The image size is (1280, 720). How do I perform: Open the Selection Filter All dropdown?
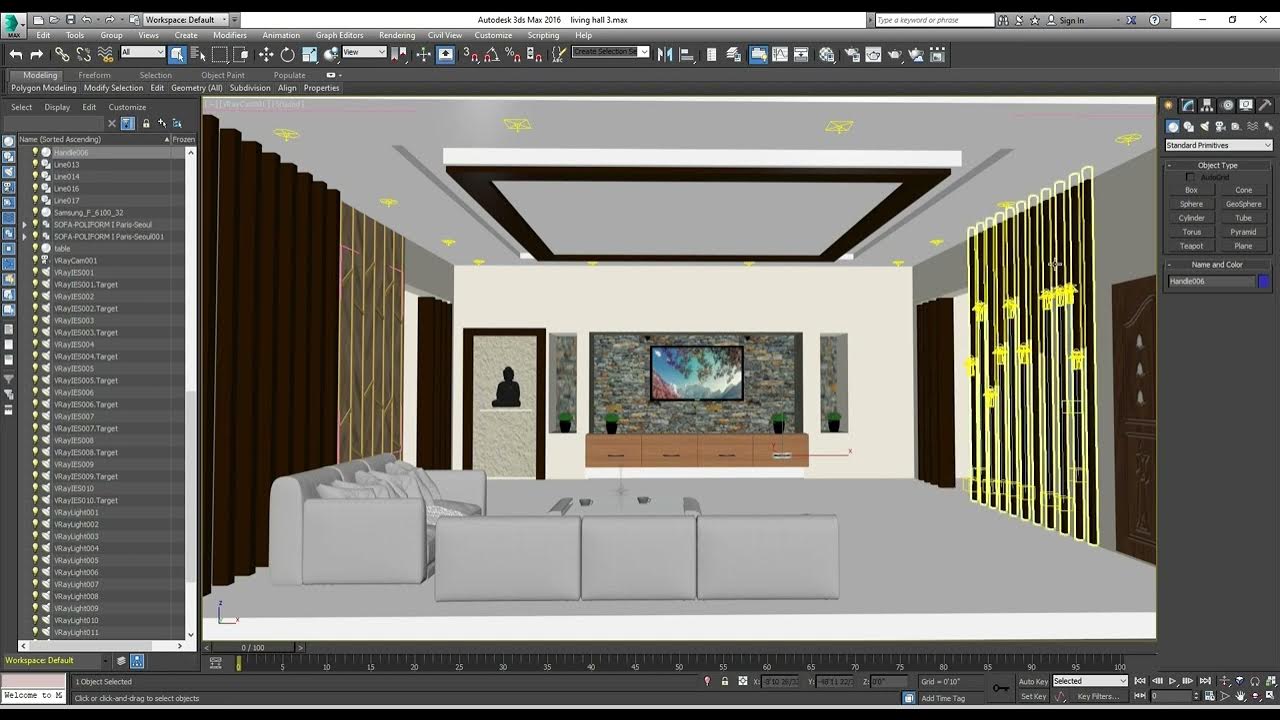click(143, 52)
